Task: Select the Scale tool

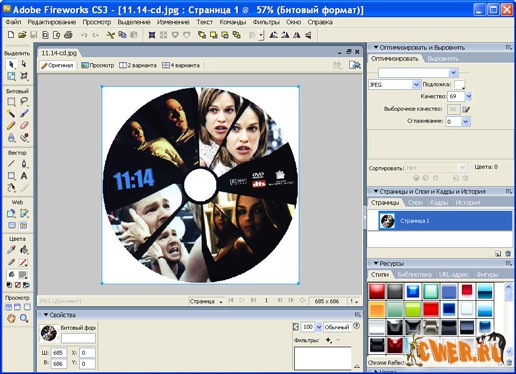Action: pyautogui.click(x=11, y=76)
